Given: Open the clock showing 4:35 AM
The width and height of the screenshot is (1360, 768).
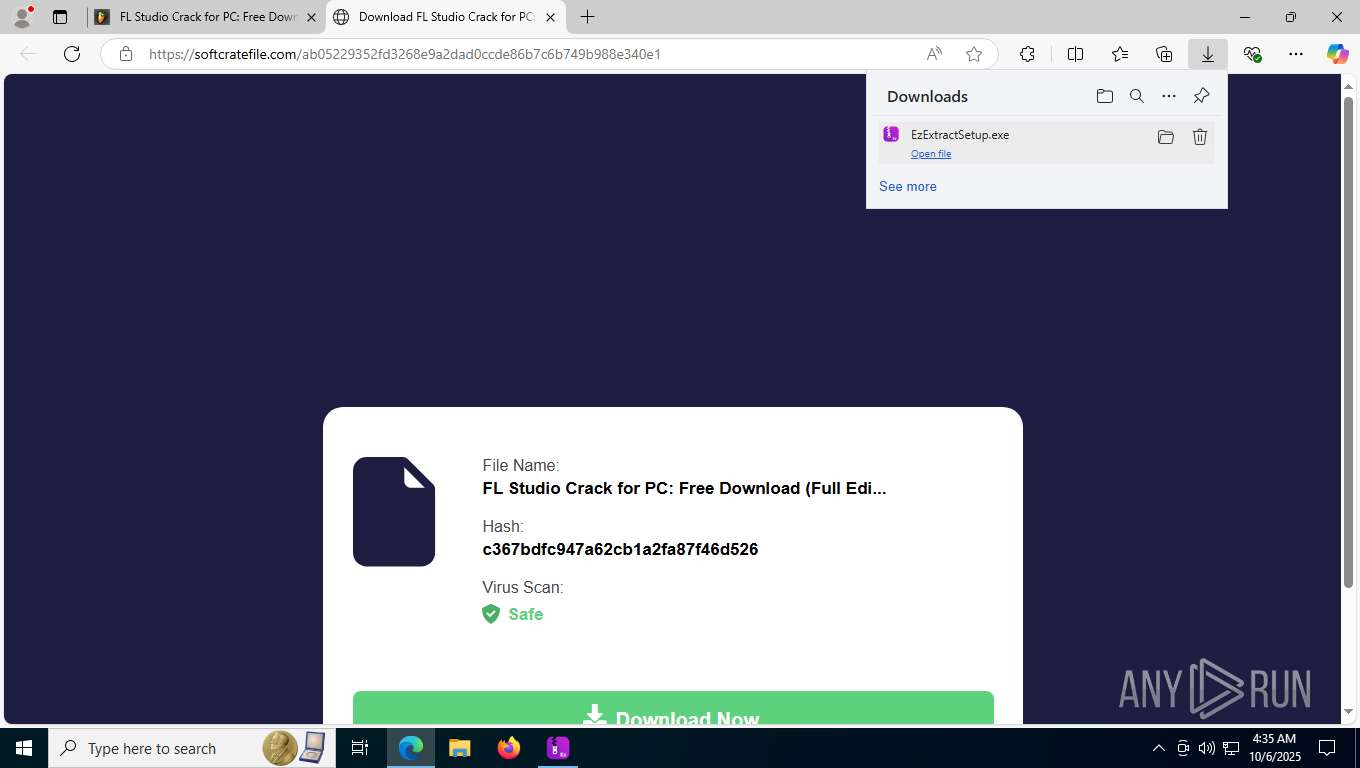Looking at the screenshot, I should (1273, 748).
